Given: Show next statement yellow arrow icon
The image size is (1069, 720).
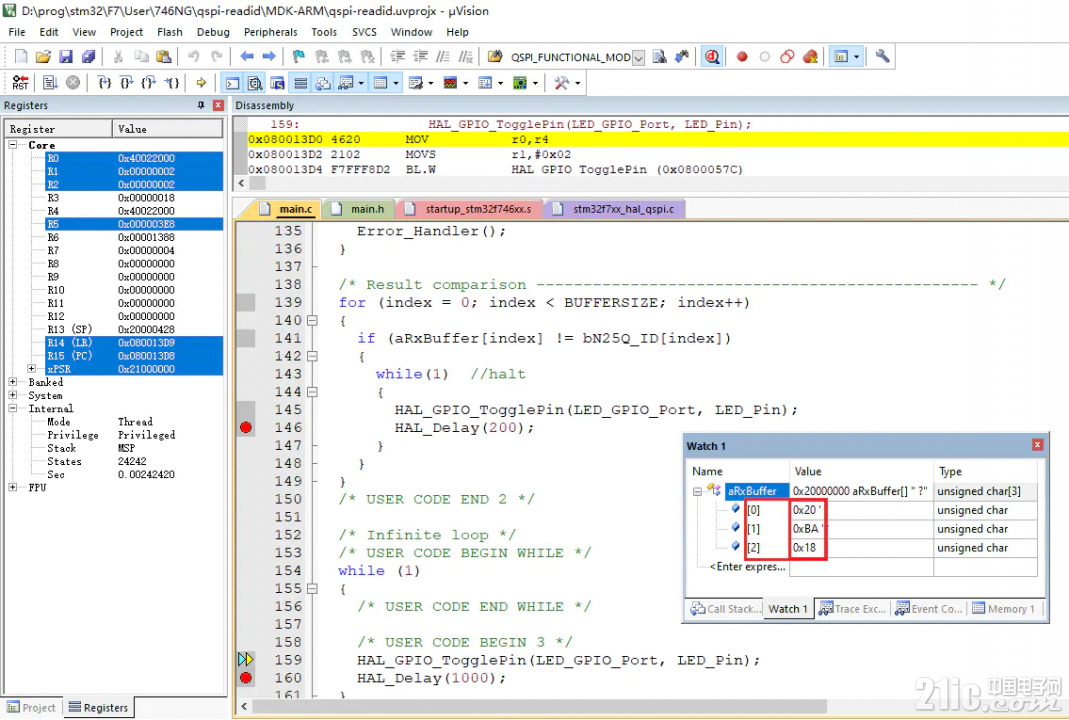Looking at the screenshot, I should point(201,82).
